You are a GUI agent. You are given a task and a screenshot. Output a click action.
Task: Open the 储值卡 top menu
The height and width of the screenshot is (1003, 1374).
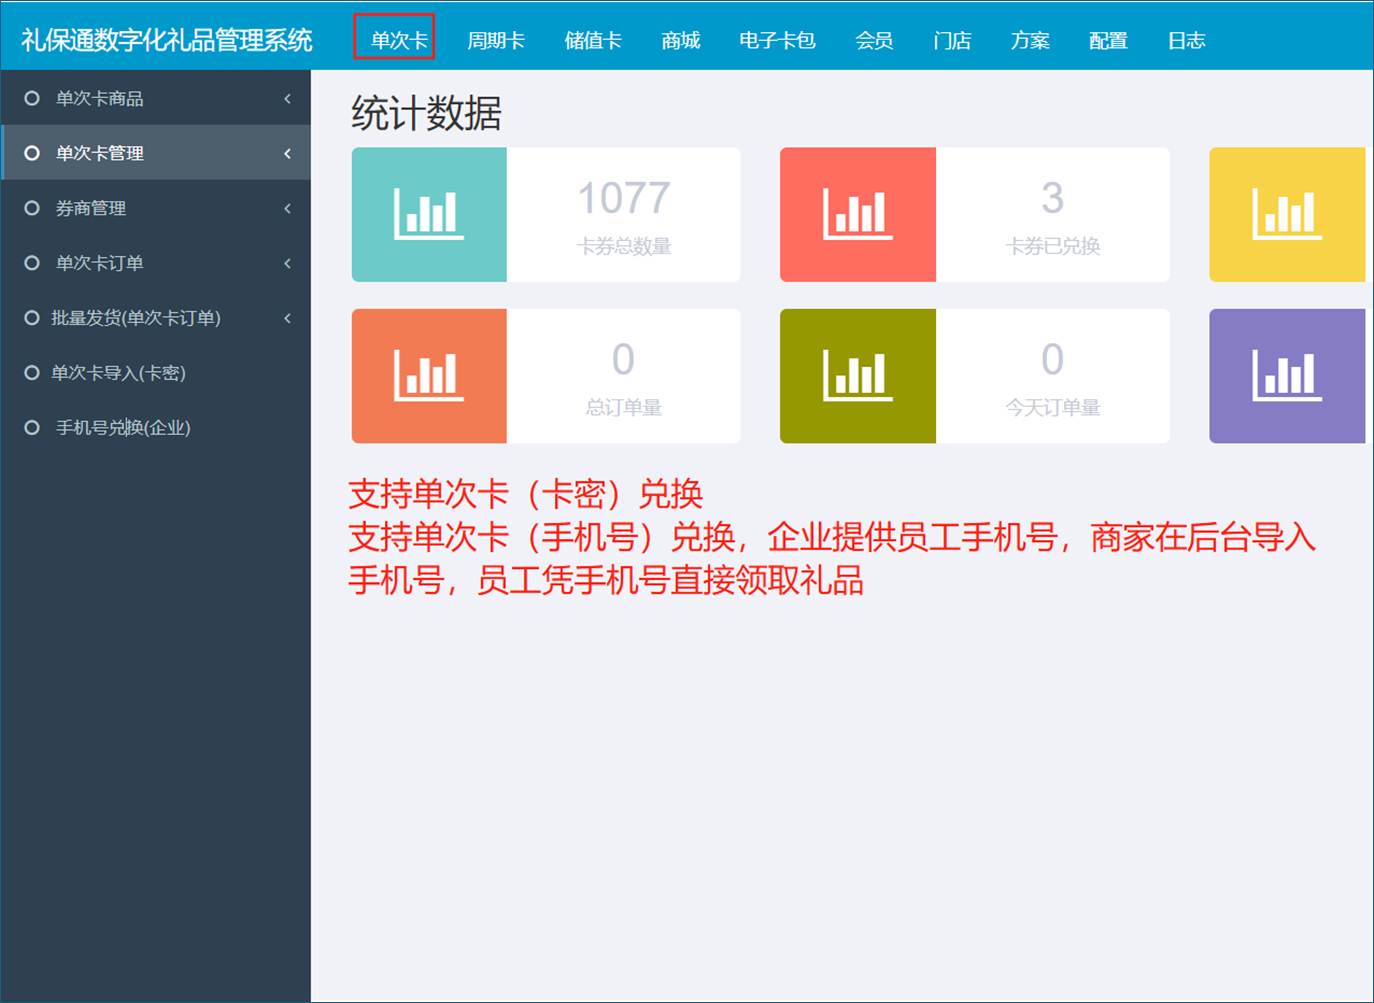click(x=592, y=40)
